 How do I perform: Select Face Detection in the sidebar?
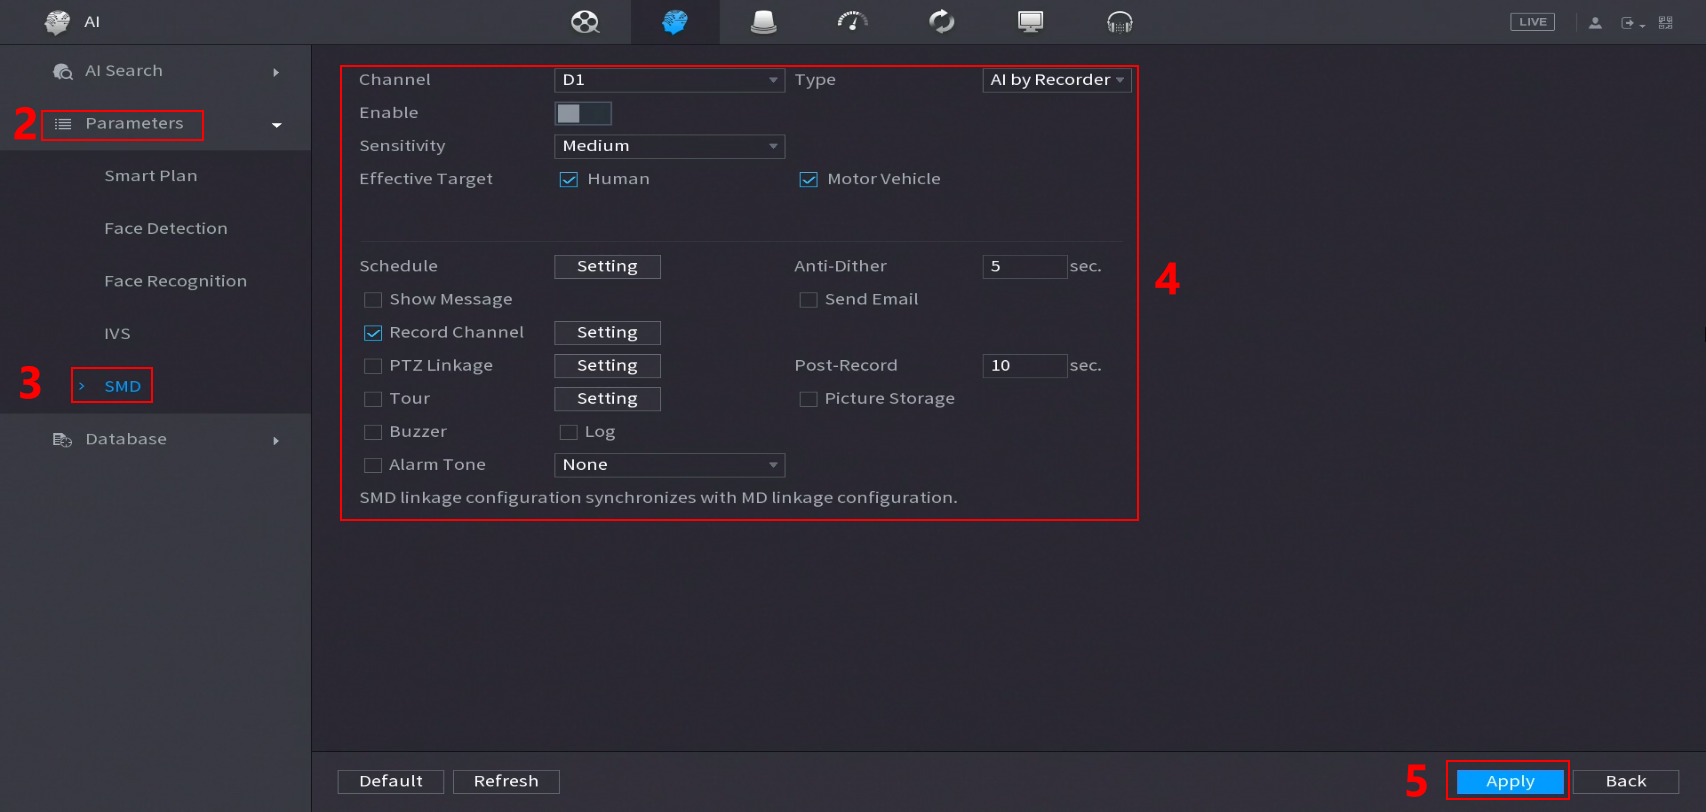point(166,229)
